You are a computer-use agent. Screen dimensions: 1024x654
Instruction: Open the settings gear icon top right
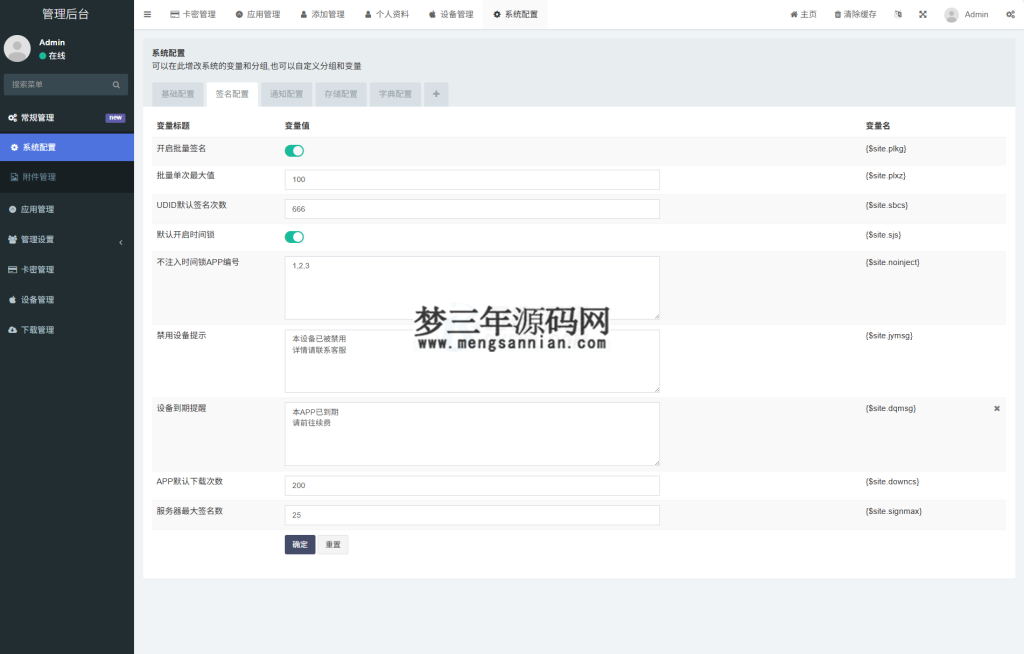1010,14
